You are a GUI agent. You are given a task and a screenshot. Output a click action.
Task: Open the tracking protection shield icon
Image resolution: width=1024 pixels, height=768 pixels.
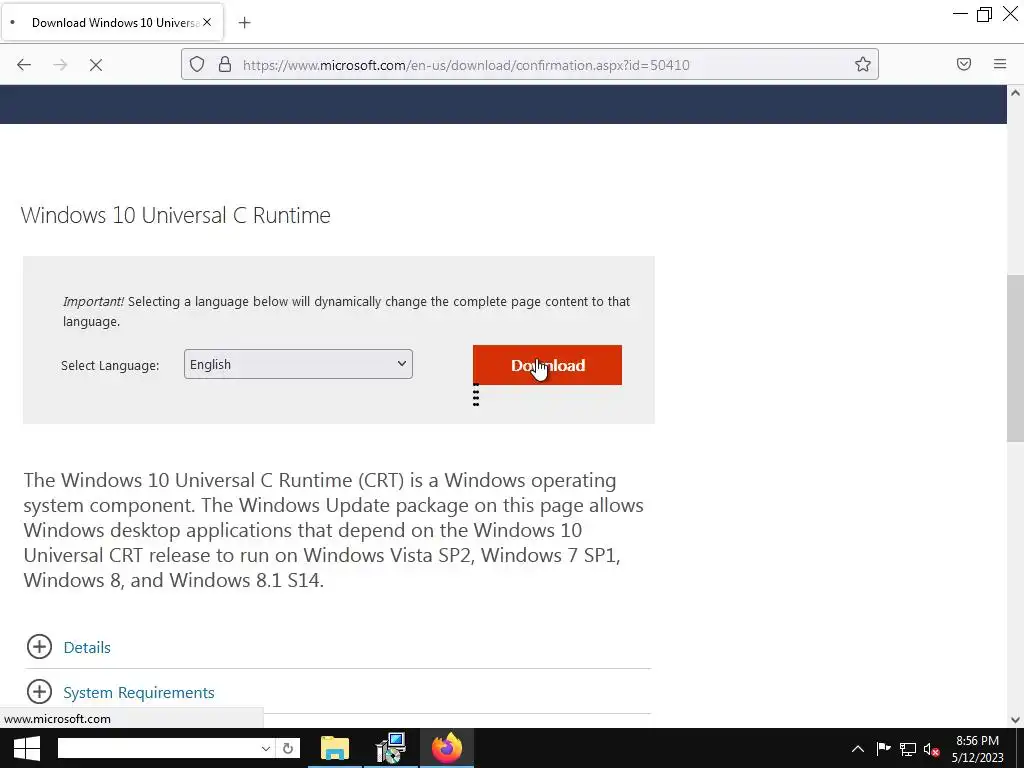197,64
